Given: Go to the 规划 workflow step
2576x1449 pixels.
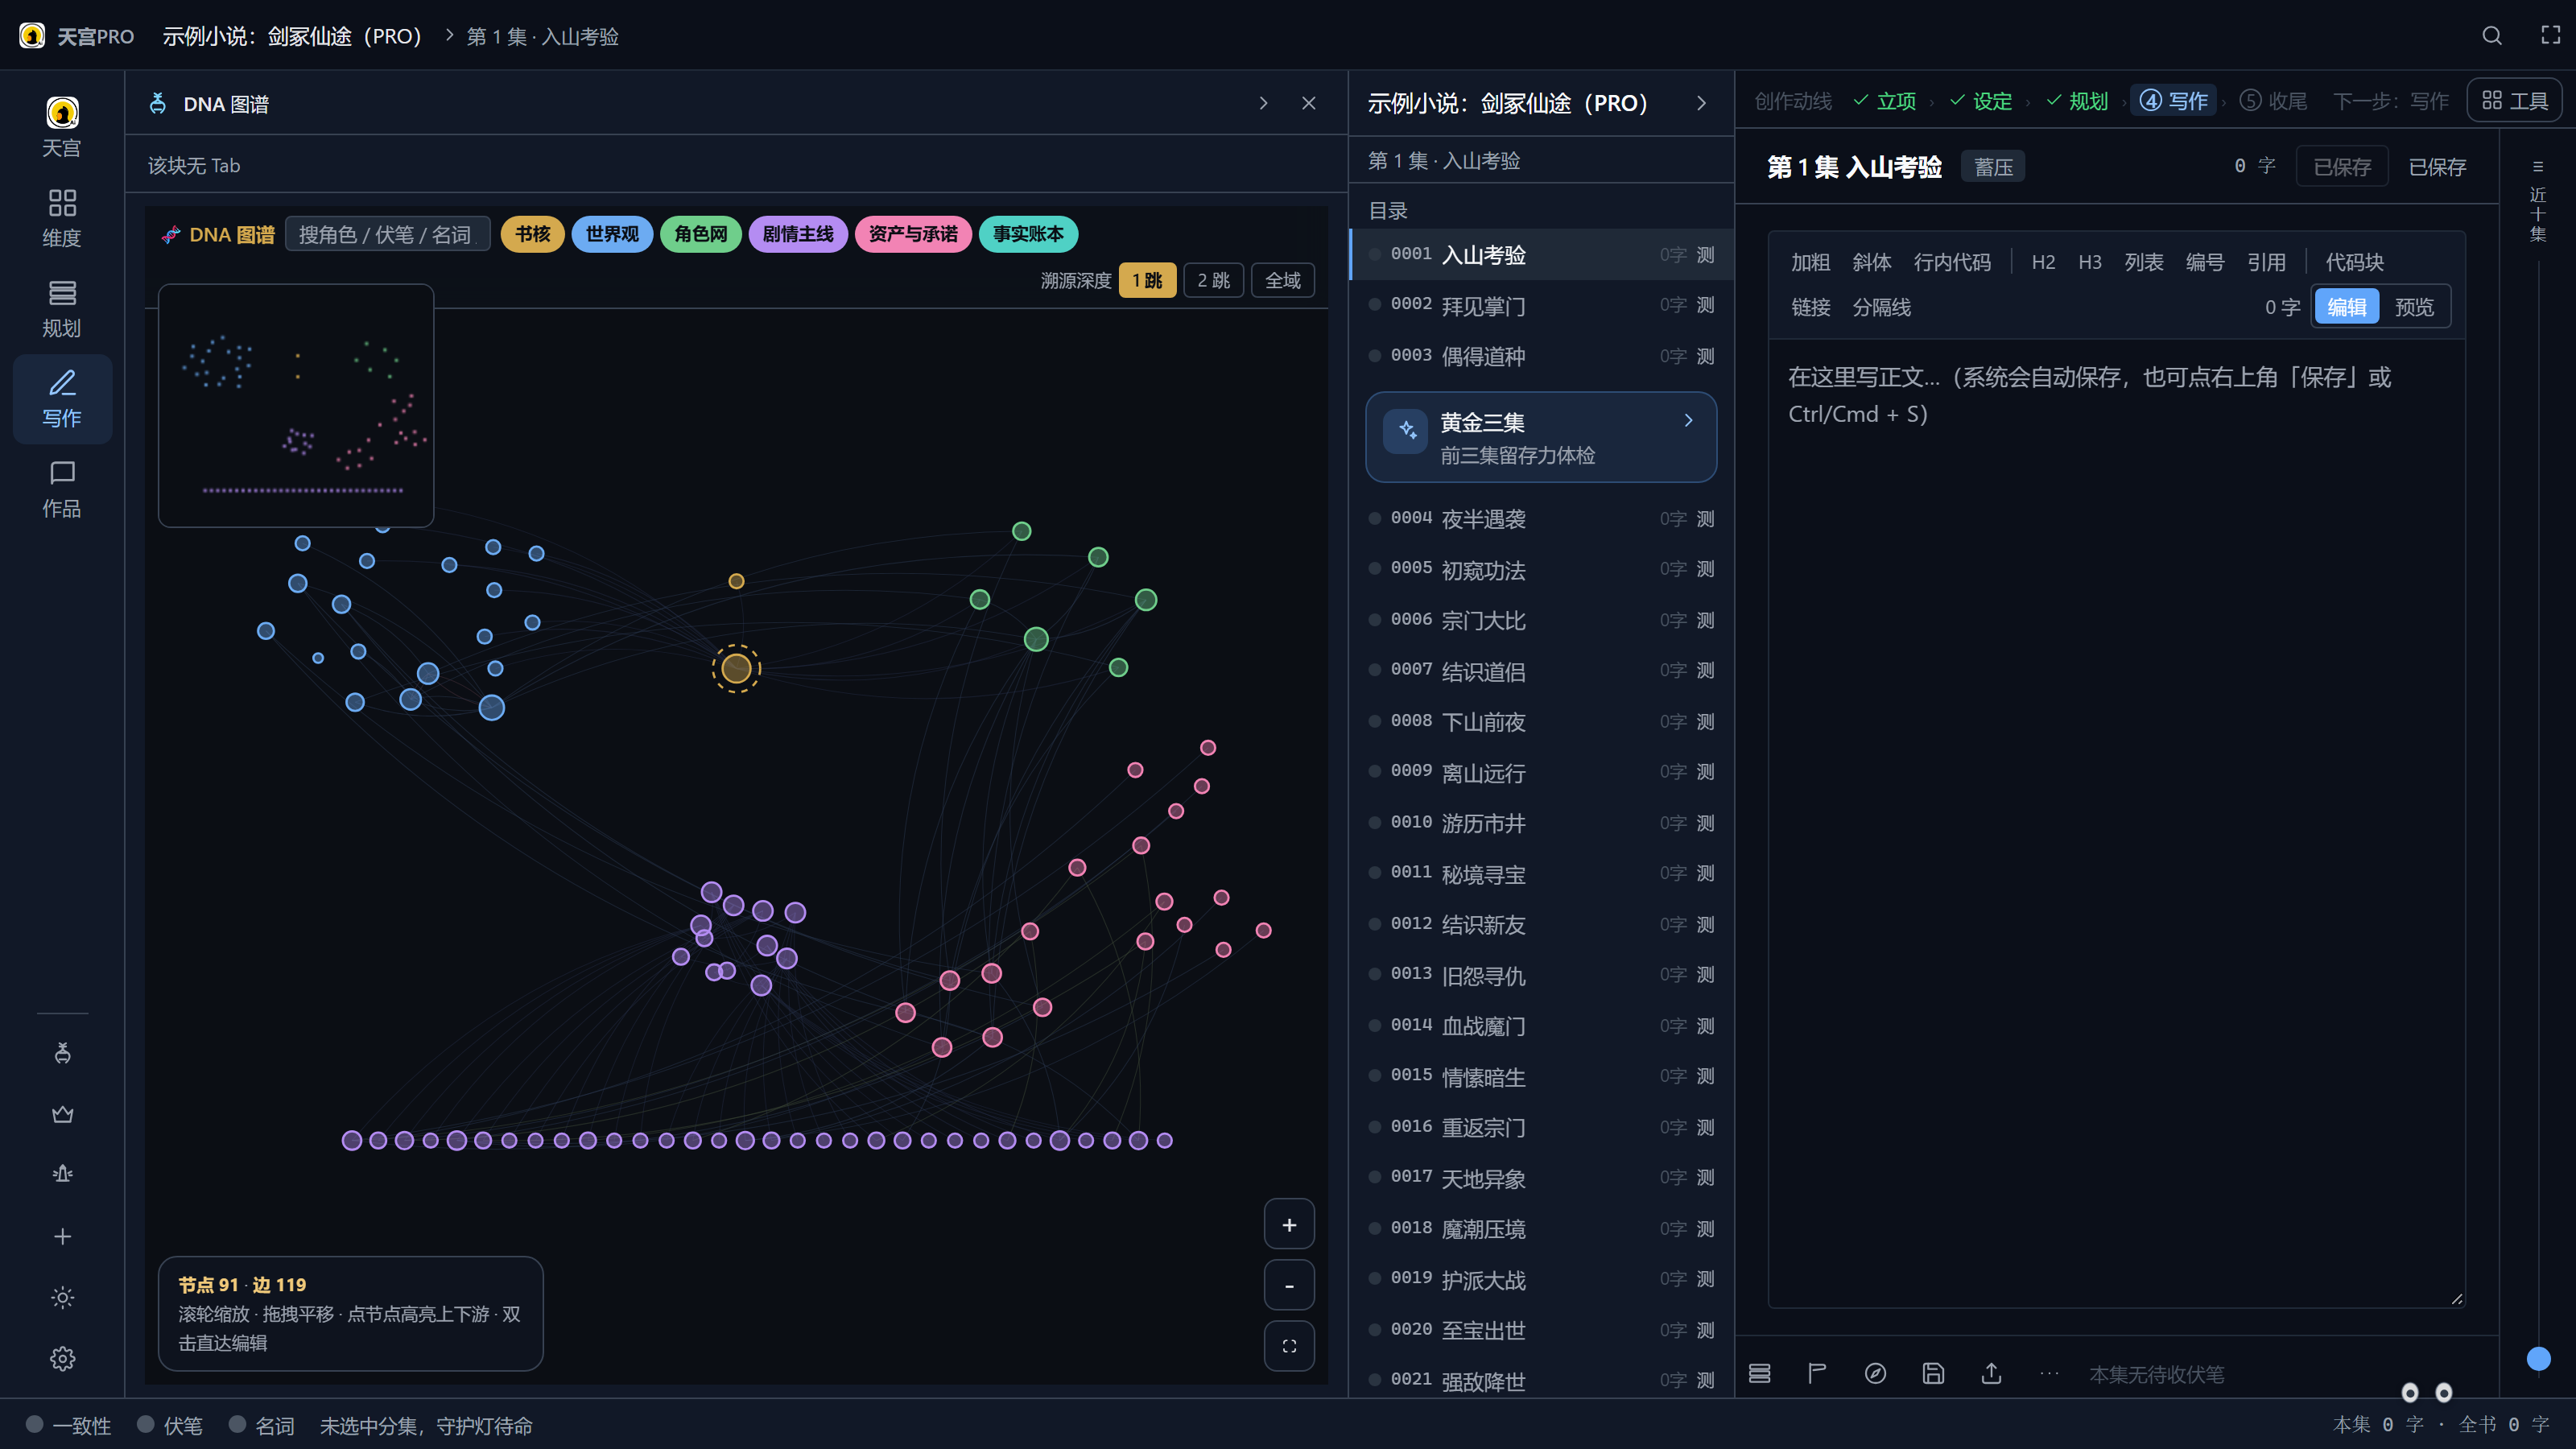Looking at the screenshot, I should (x=2077, y=101).
